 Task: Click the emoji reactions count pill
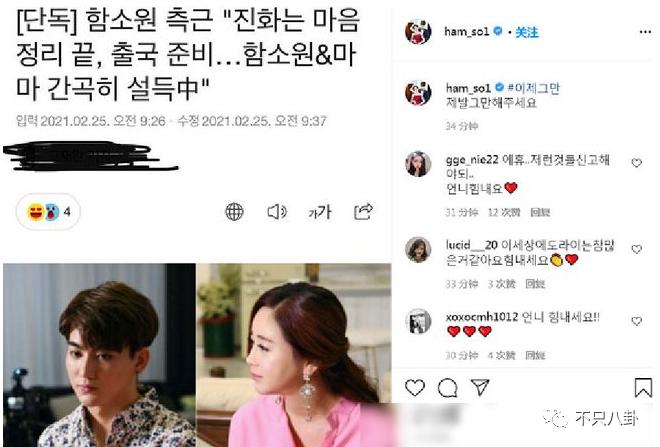[48, 212]
